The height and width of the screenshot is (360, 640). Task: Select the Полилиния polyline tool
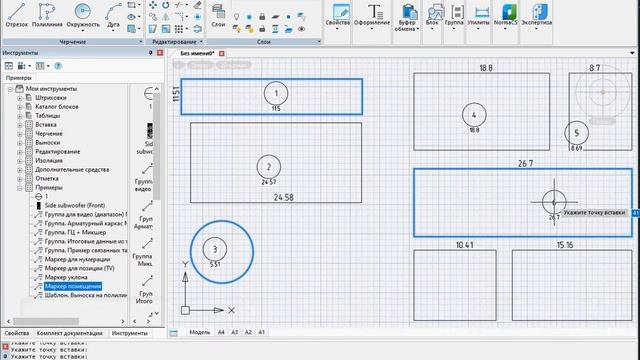tap(47, 15)
